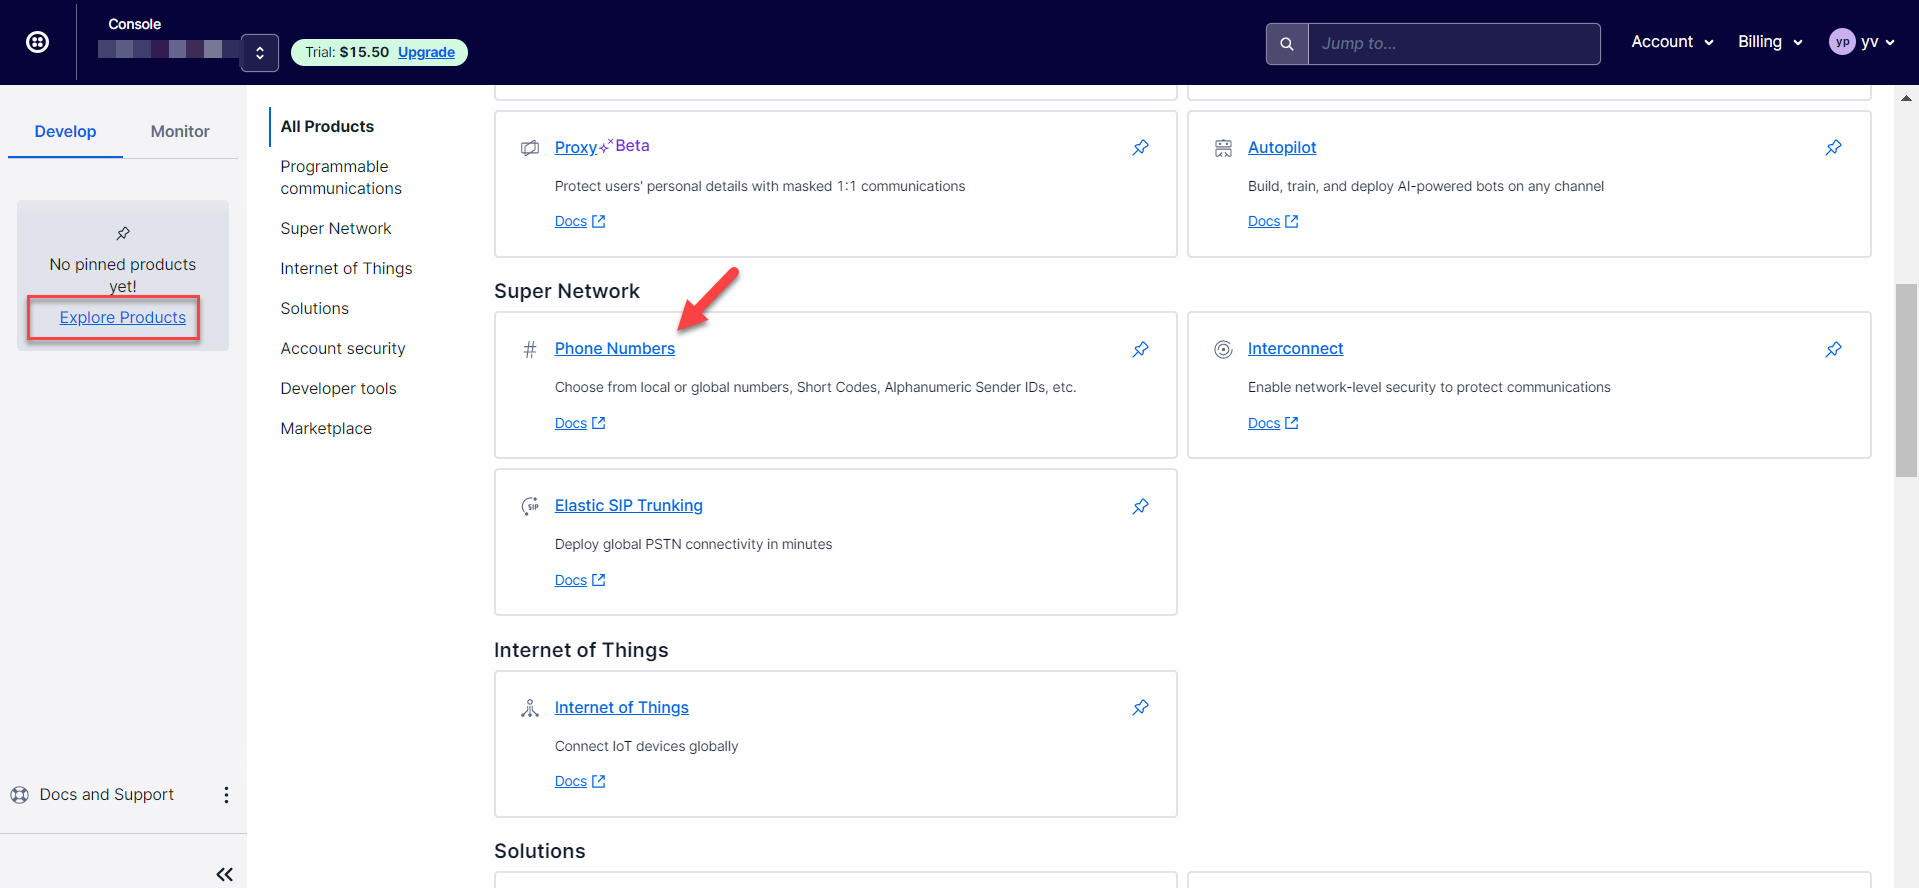Expand the Account menu

(x=1672, y=42)
